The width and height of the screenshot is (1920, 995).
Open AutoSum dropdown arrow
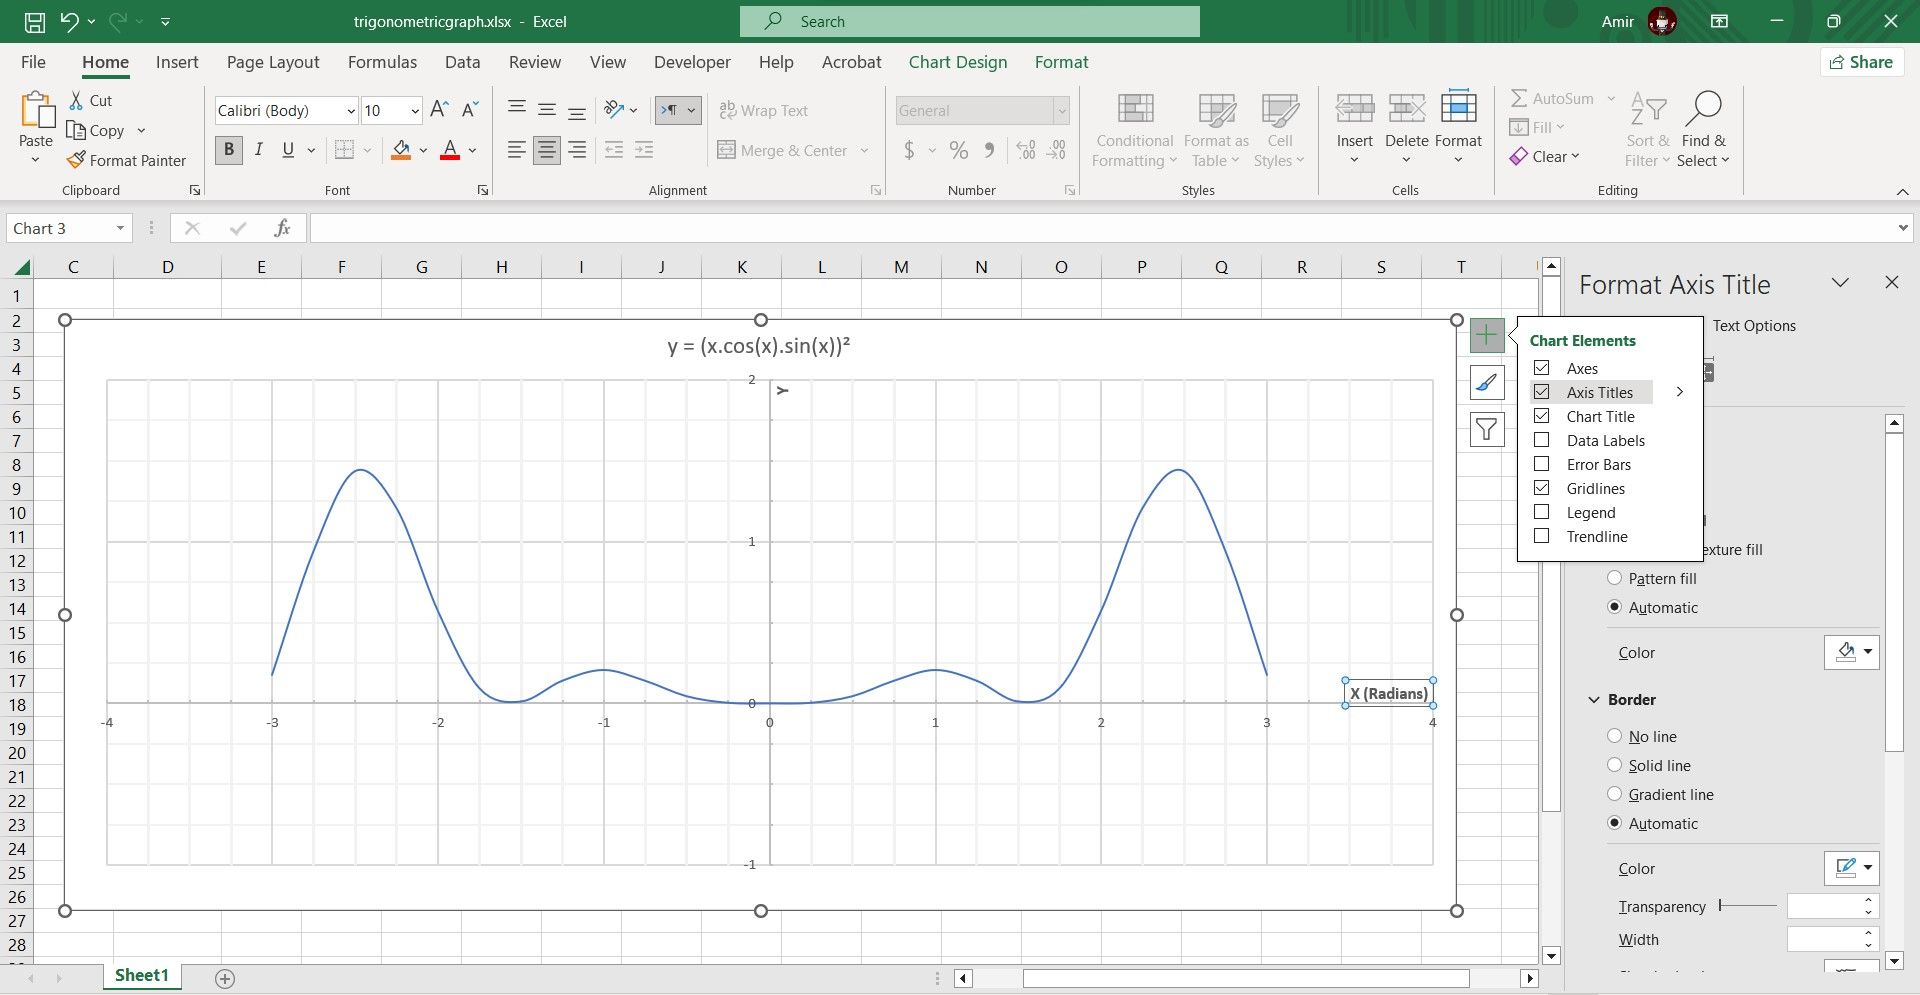pyautogui.click(x=1611, y=98)
